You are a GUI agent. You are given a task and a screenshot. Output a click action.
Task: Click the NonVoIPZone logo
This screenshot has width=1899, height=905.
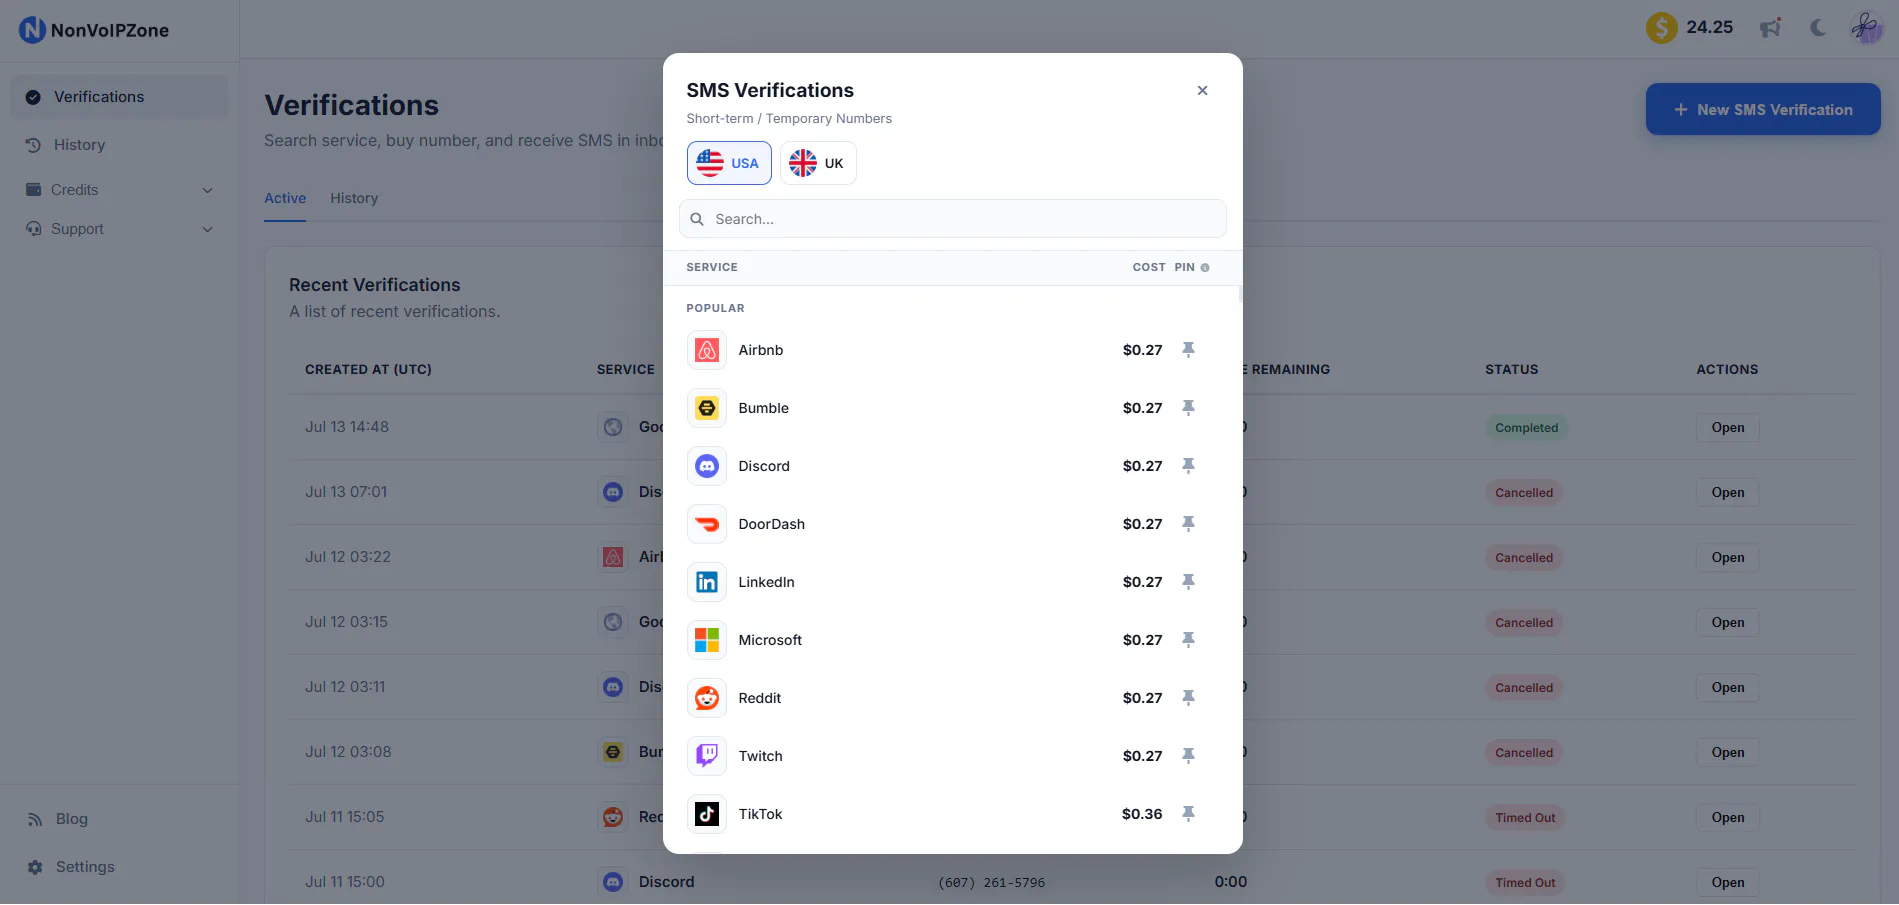pyautogui.click(x=94, y=30)
